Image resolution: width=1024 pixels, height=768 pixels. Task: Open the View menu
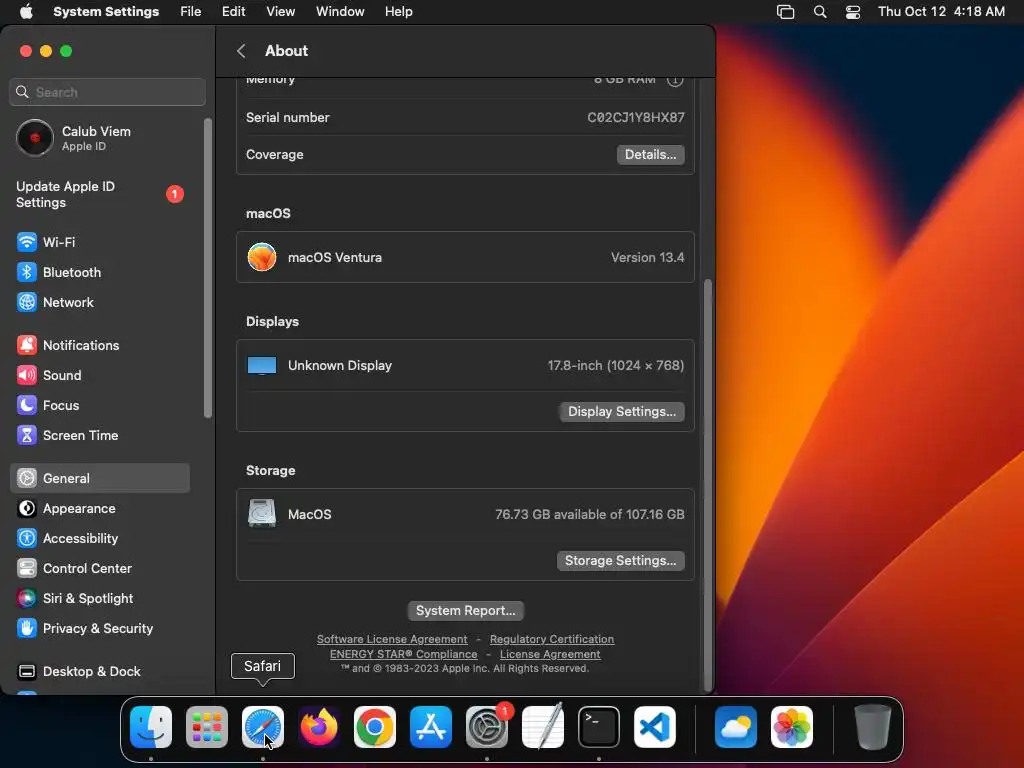tap(281, 12)
